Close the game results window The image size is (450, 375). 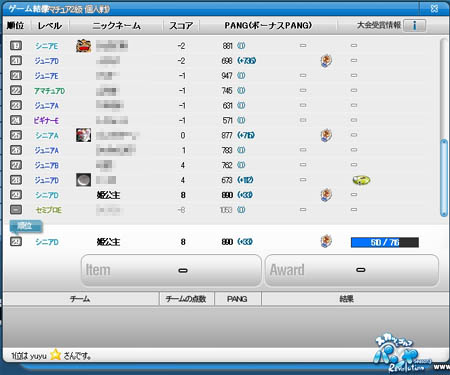[x=434, y=8]
